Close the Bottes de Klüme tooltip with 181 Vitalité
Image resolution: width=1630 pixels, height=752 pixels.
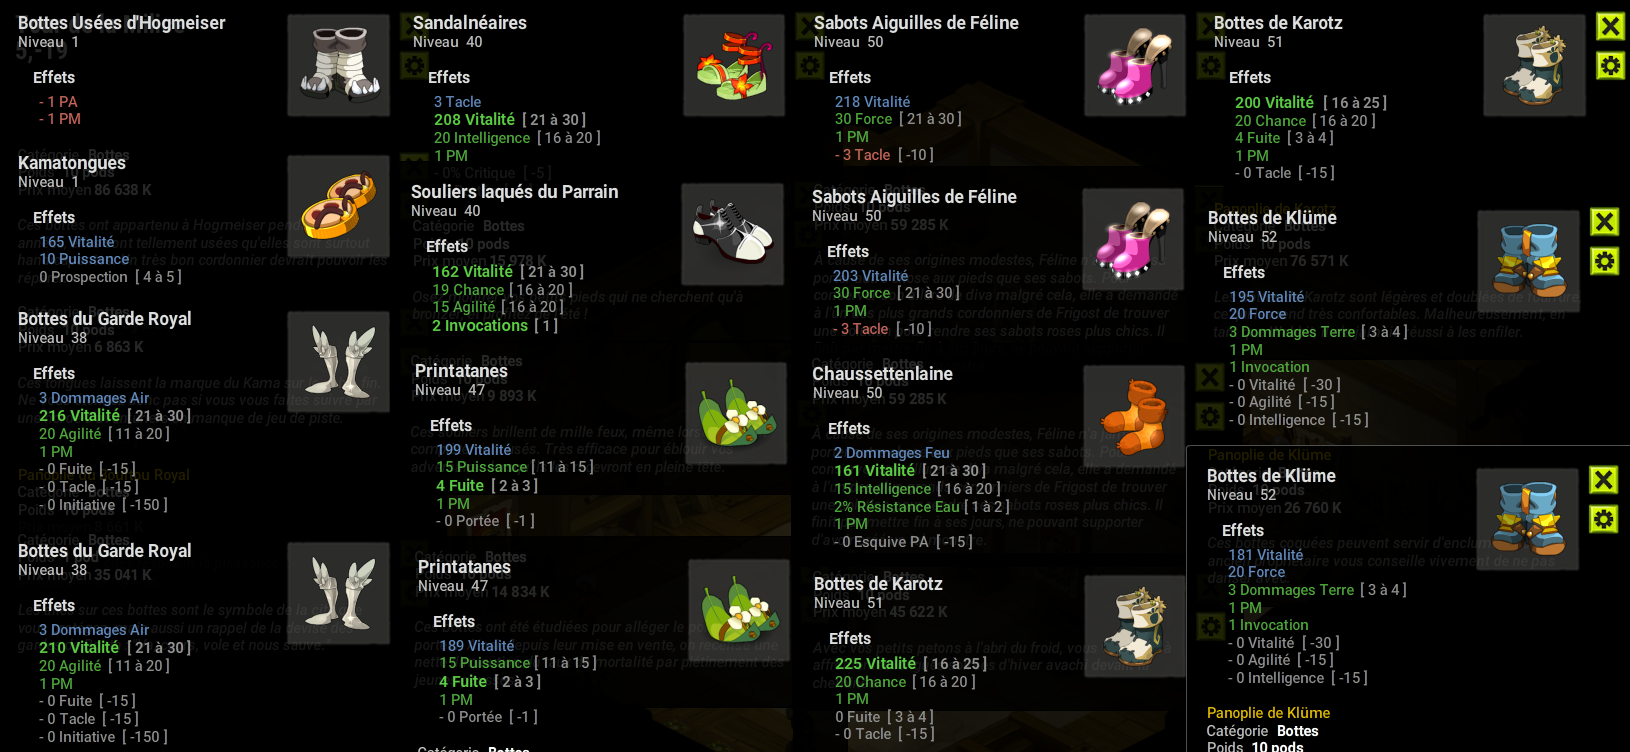(1603, 480)
